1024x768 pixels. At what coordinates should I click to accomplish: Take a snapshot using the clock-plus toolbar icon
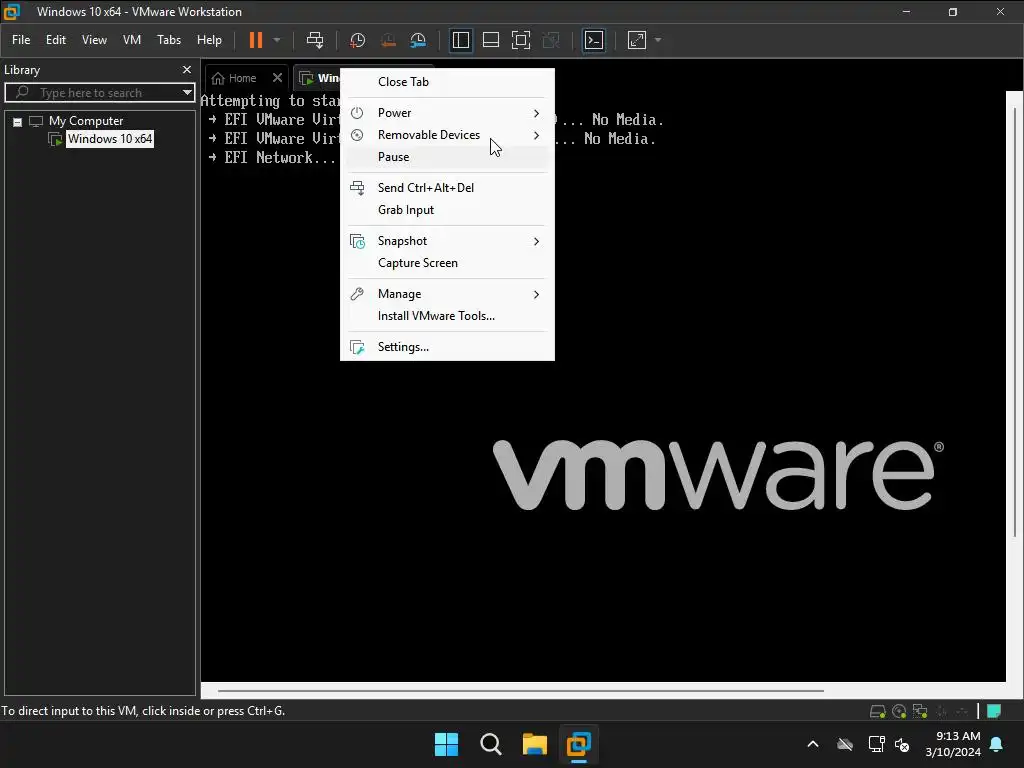coord(357,40)
